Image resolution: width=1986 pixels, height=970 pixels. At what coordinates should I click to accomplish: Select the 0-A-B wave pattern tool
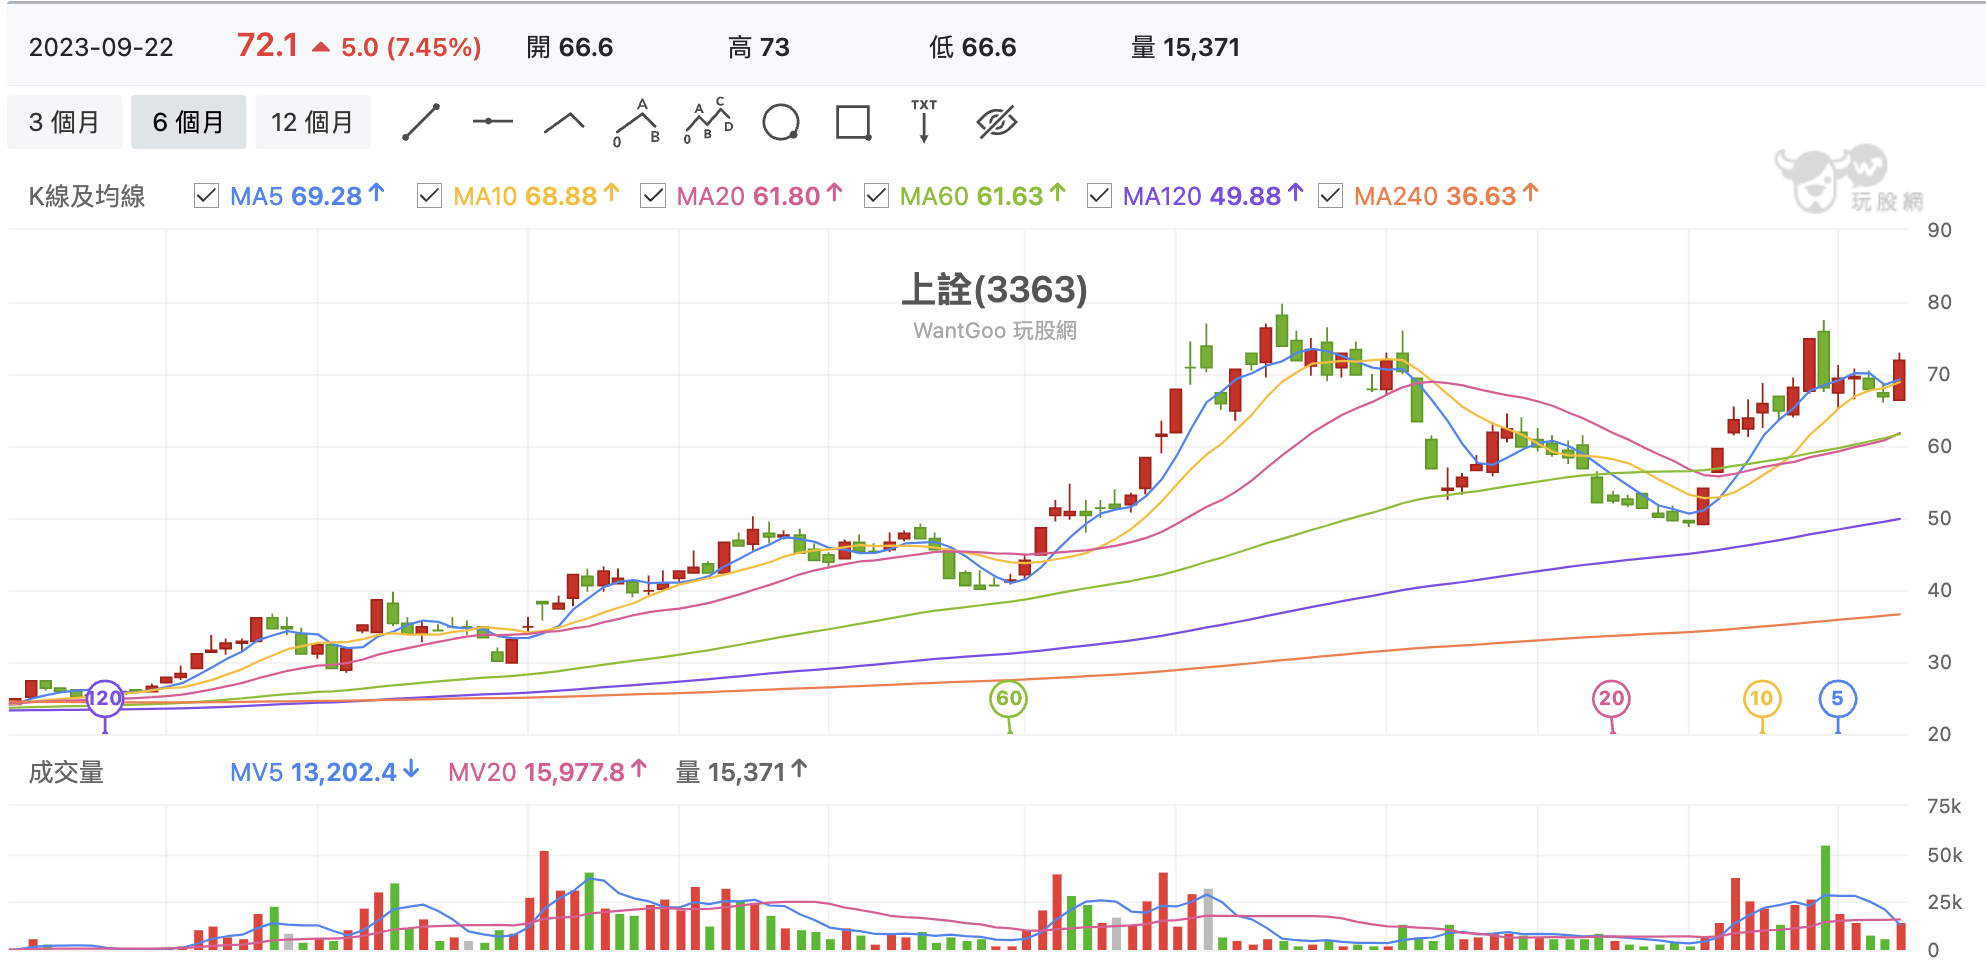(x=637, y=122)
